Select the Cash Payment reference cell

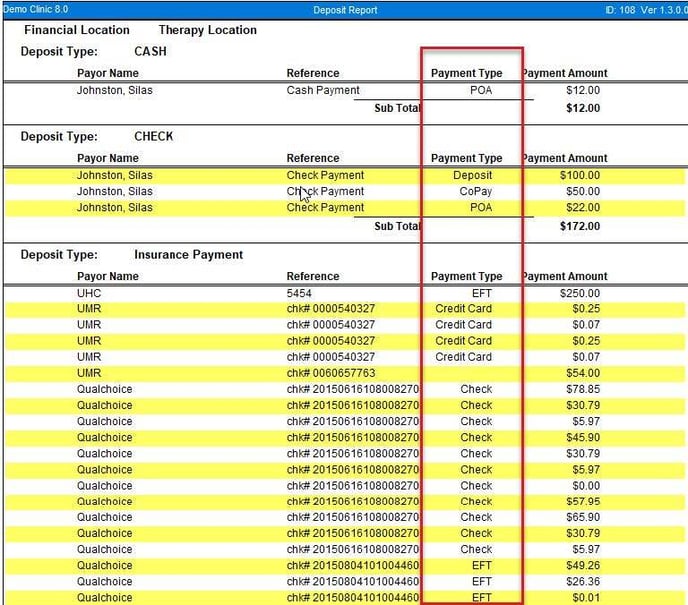323,90
